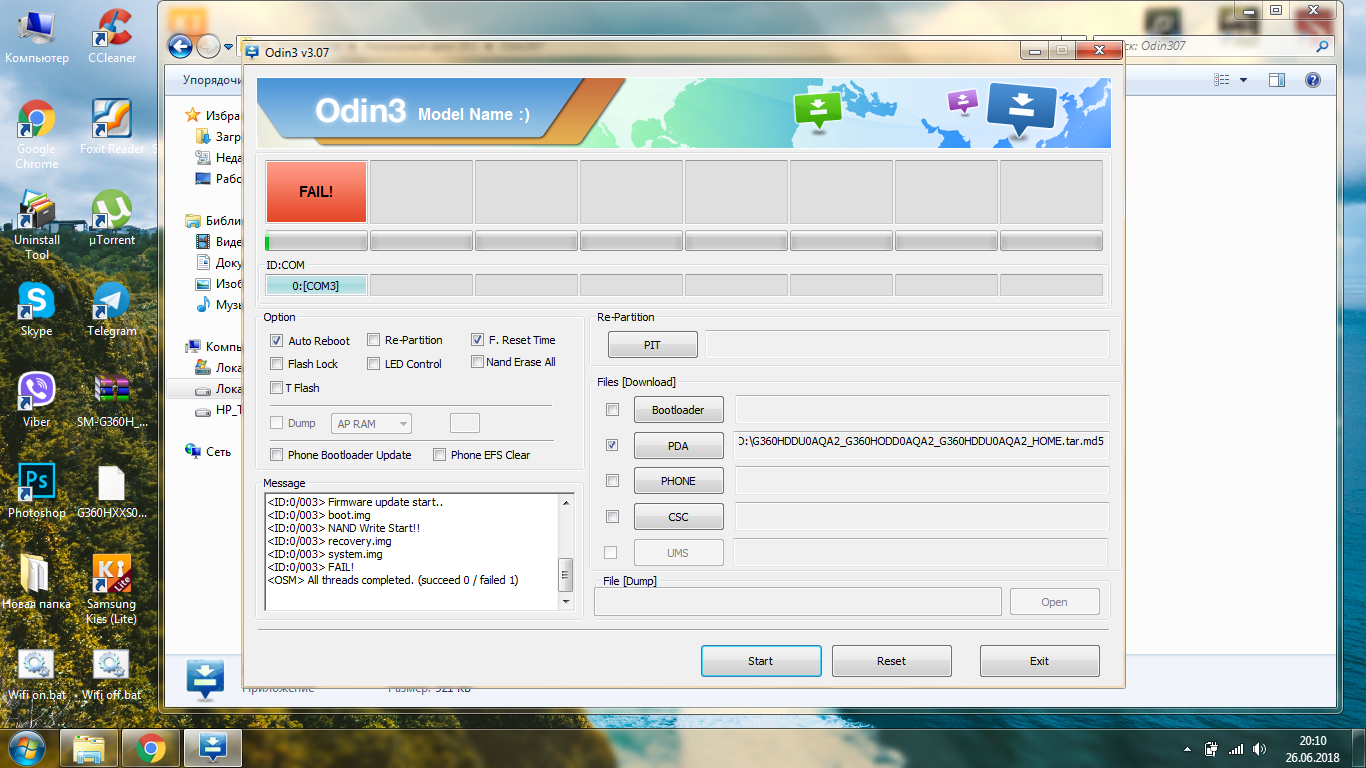Expand the AP RAM dropdown
This screenshot has width=1366, height=768.
click(x=371, y=424)
